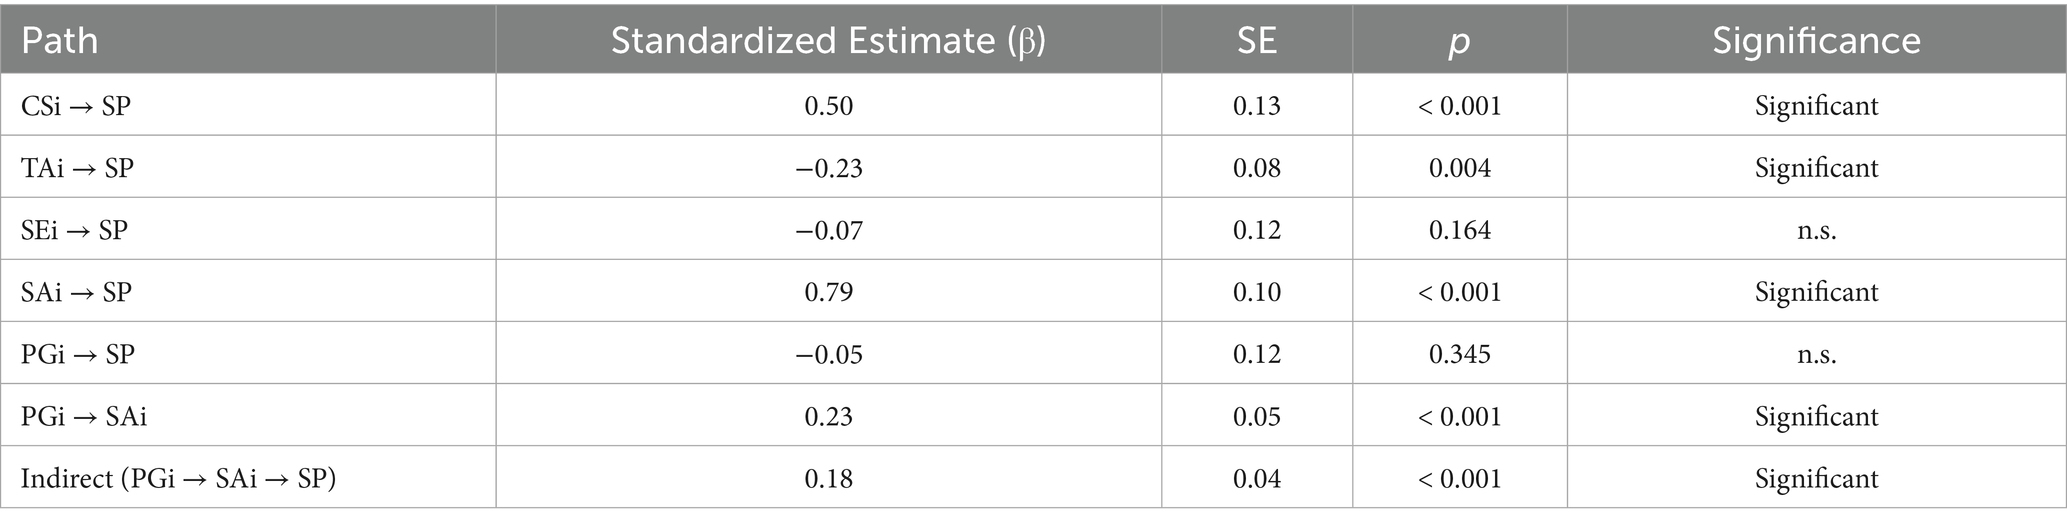Select the Standardized Estimate (β) column header

(828, 40)
